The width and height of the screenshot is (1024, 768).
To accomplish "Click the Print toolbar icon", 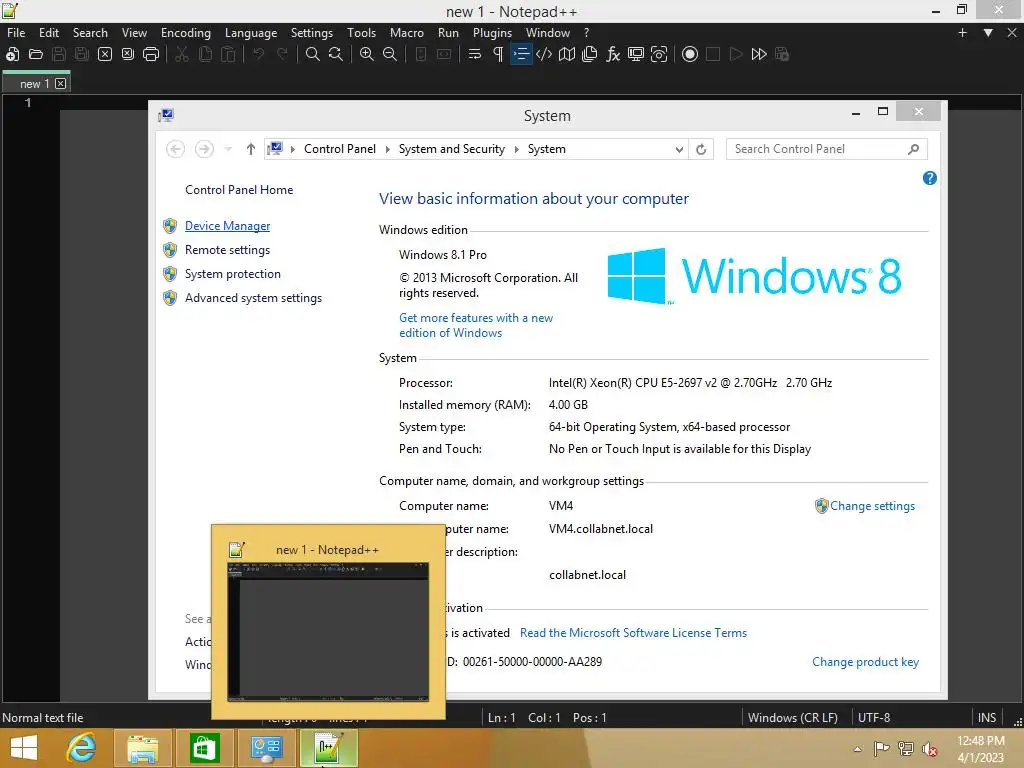I will click(x=151, y=54).
